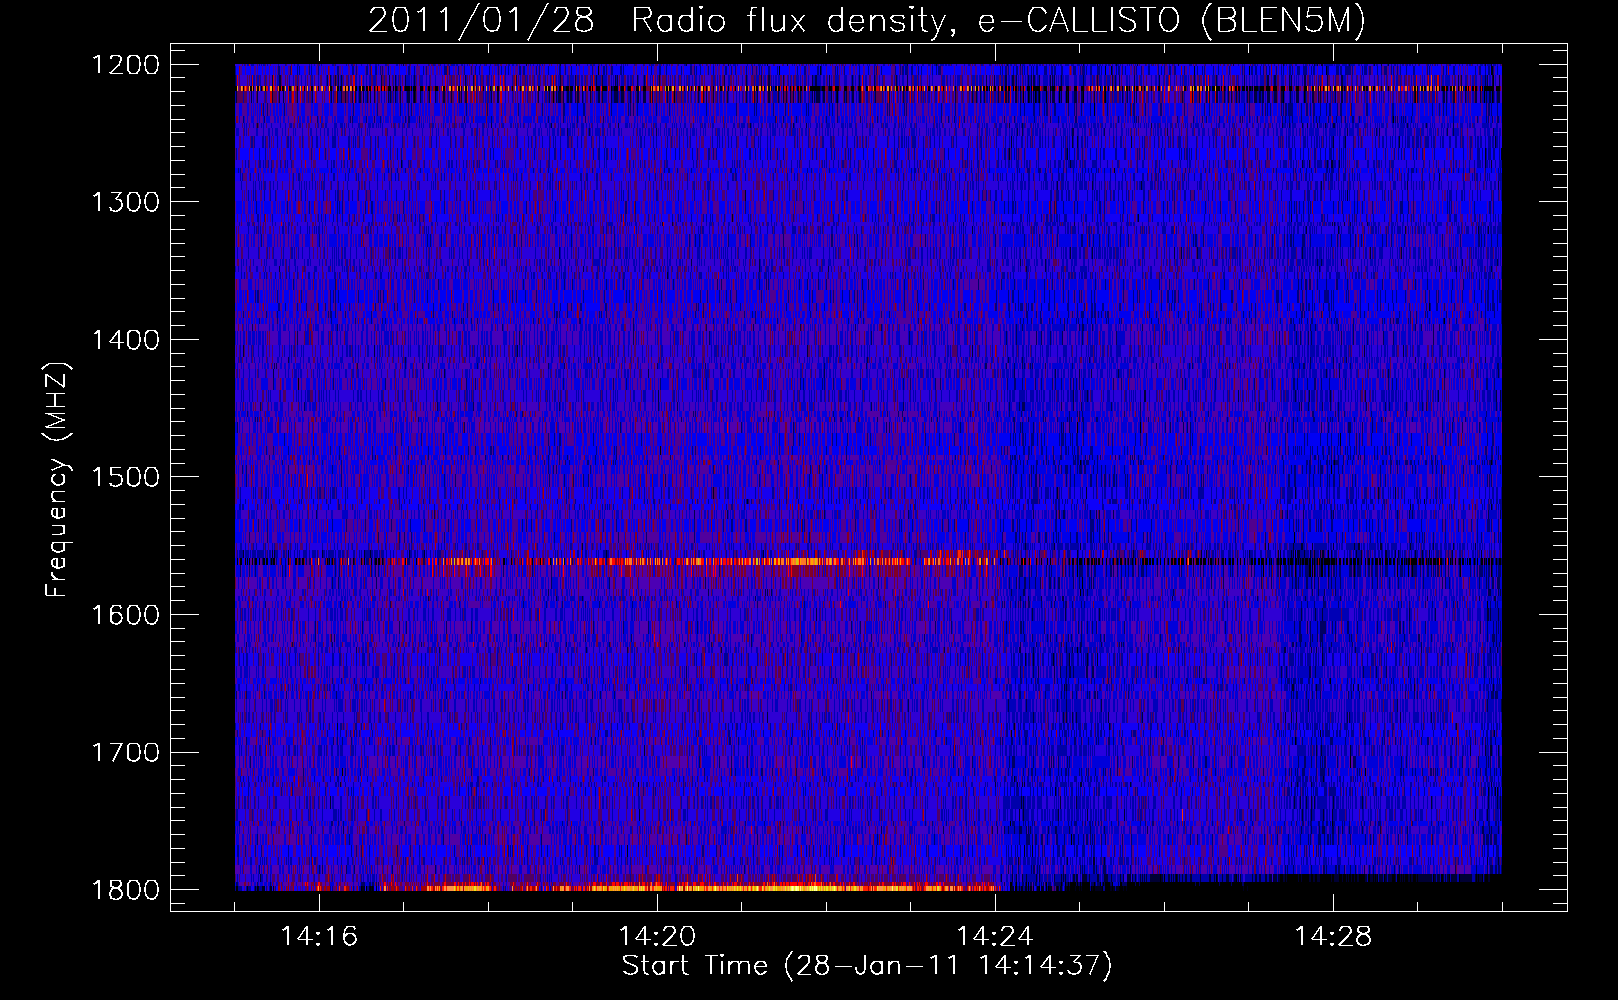Click the 14:24 time tick label

995,937
